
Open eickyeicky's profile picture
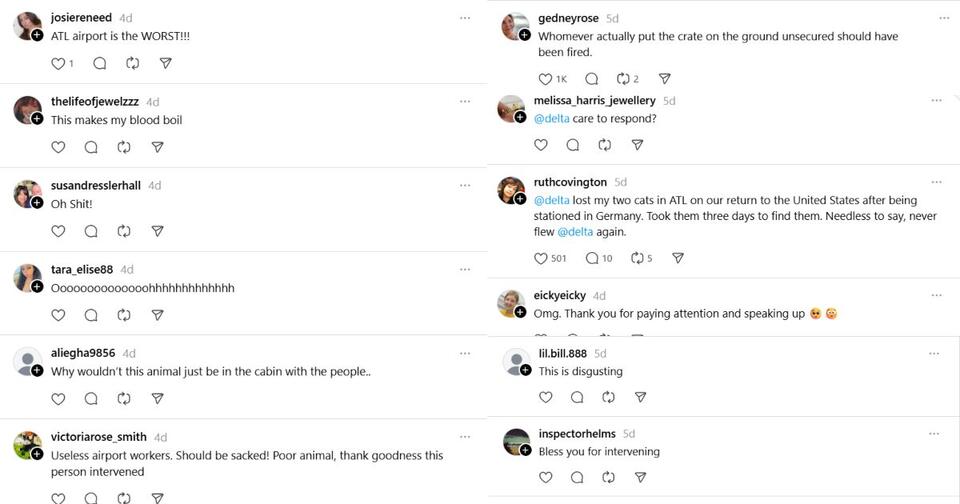tap(511, 301)
